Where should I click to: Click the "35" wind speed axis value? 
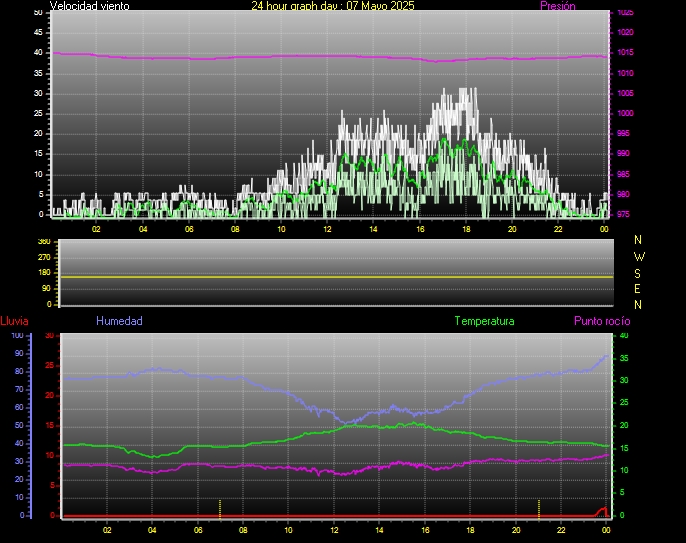[x=38, y=73]
